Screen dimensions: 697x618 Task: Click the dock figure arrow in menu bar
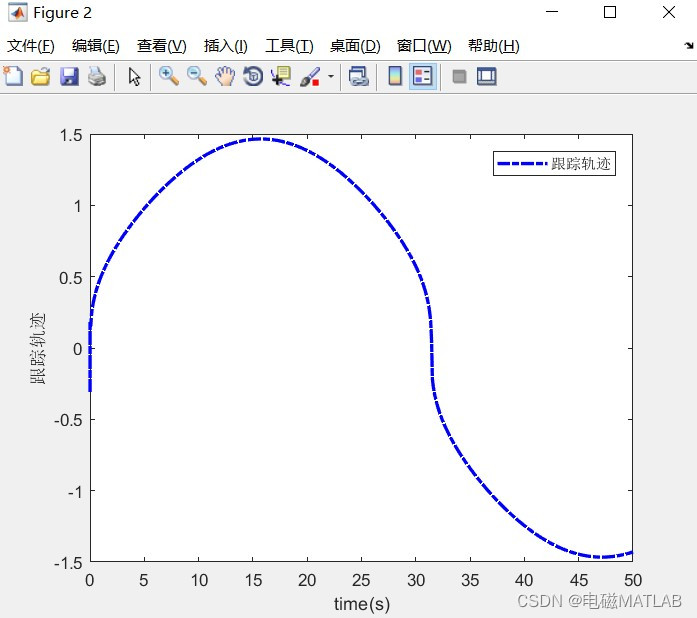pyautogui.click(x=689, y=45)
